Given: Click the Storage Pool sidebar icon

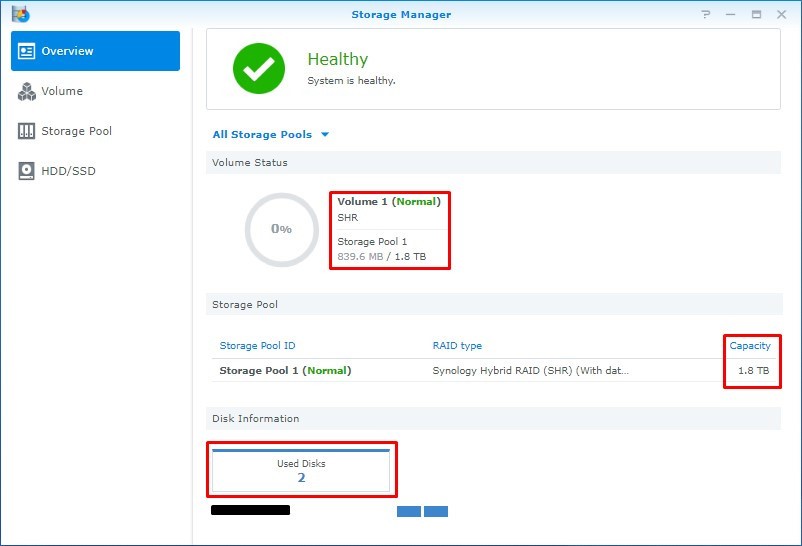Looking at the screenshot, I should click(x=27, y=131).
